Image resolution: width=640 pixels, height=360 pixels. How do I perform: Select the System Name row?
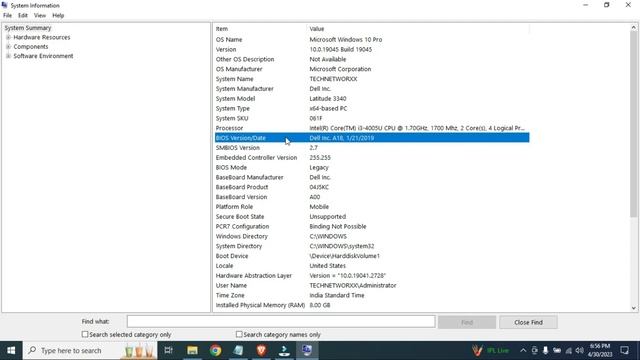[372, 79]
